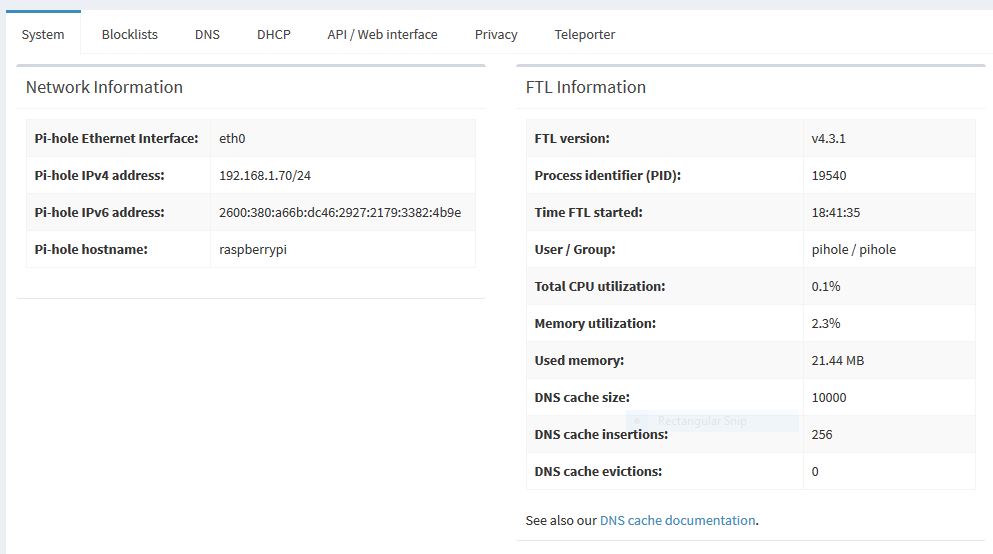Viewport: 993px width, 554px height.
Task: Click the Pi-hole hostname label
Action: (91, 249)
